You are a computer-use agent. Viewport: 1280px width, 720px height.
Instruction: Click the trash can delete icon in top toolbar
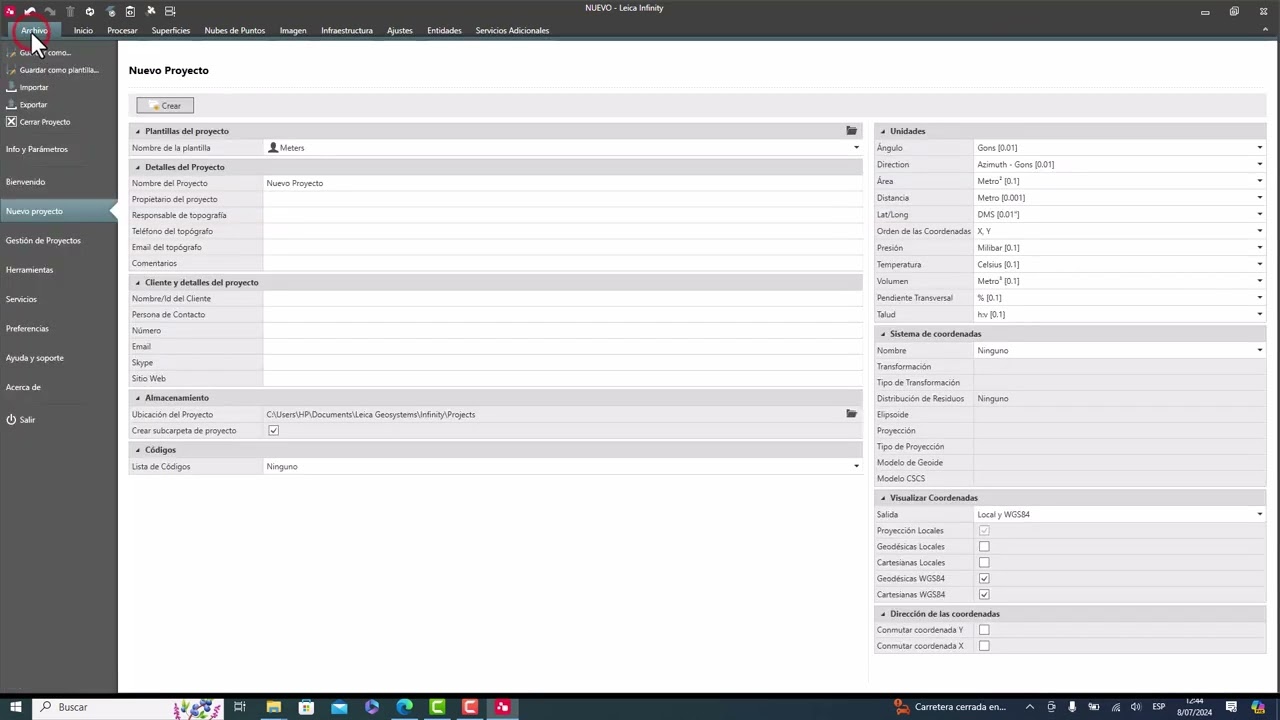pos(70,11)
